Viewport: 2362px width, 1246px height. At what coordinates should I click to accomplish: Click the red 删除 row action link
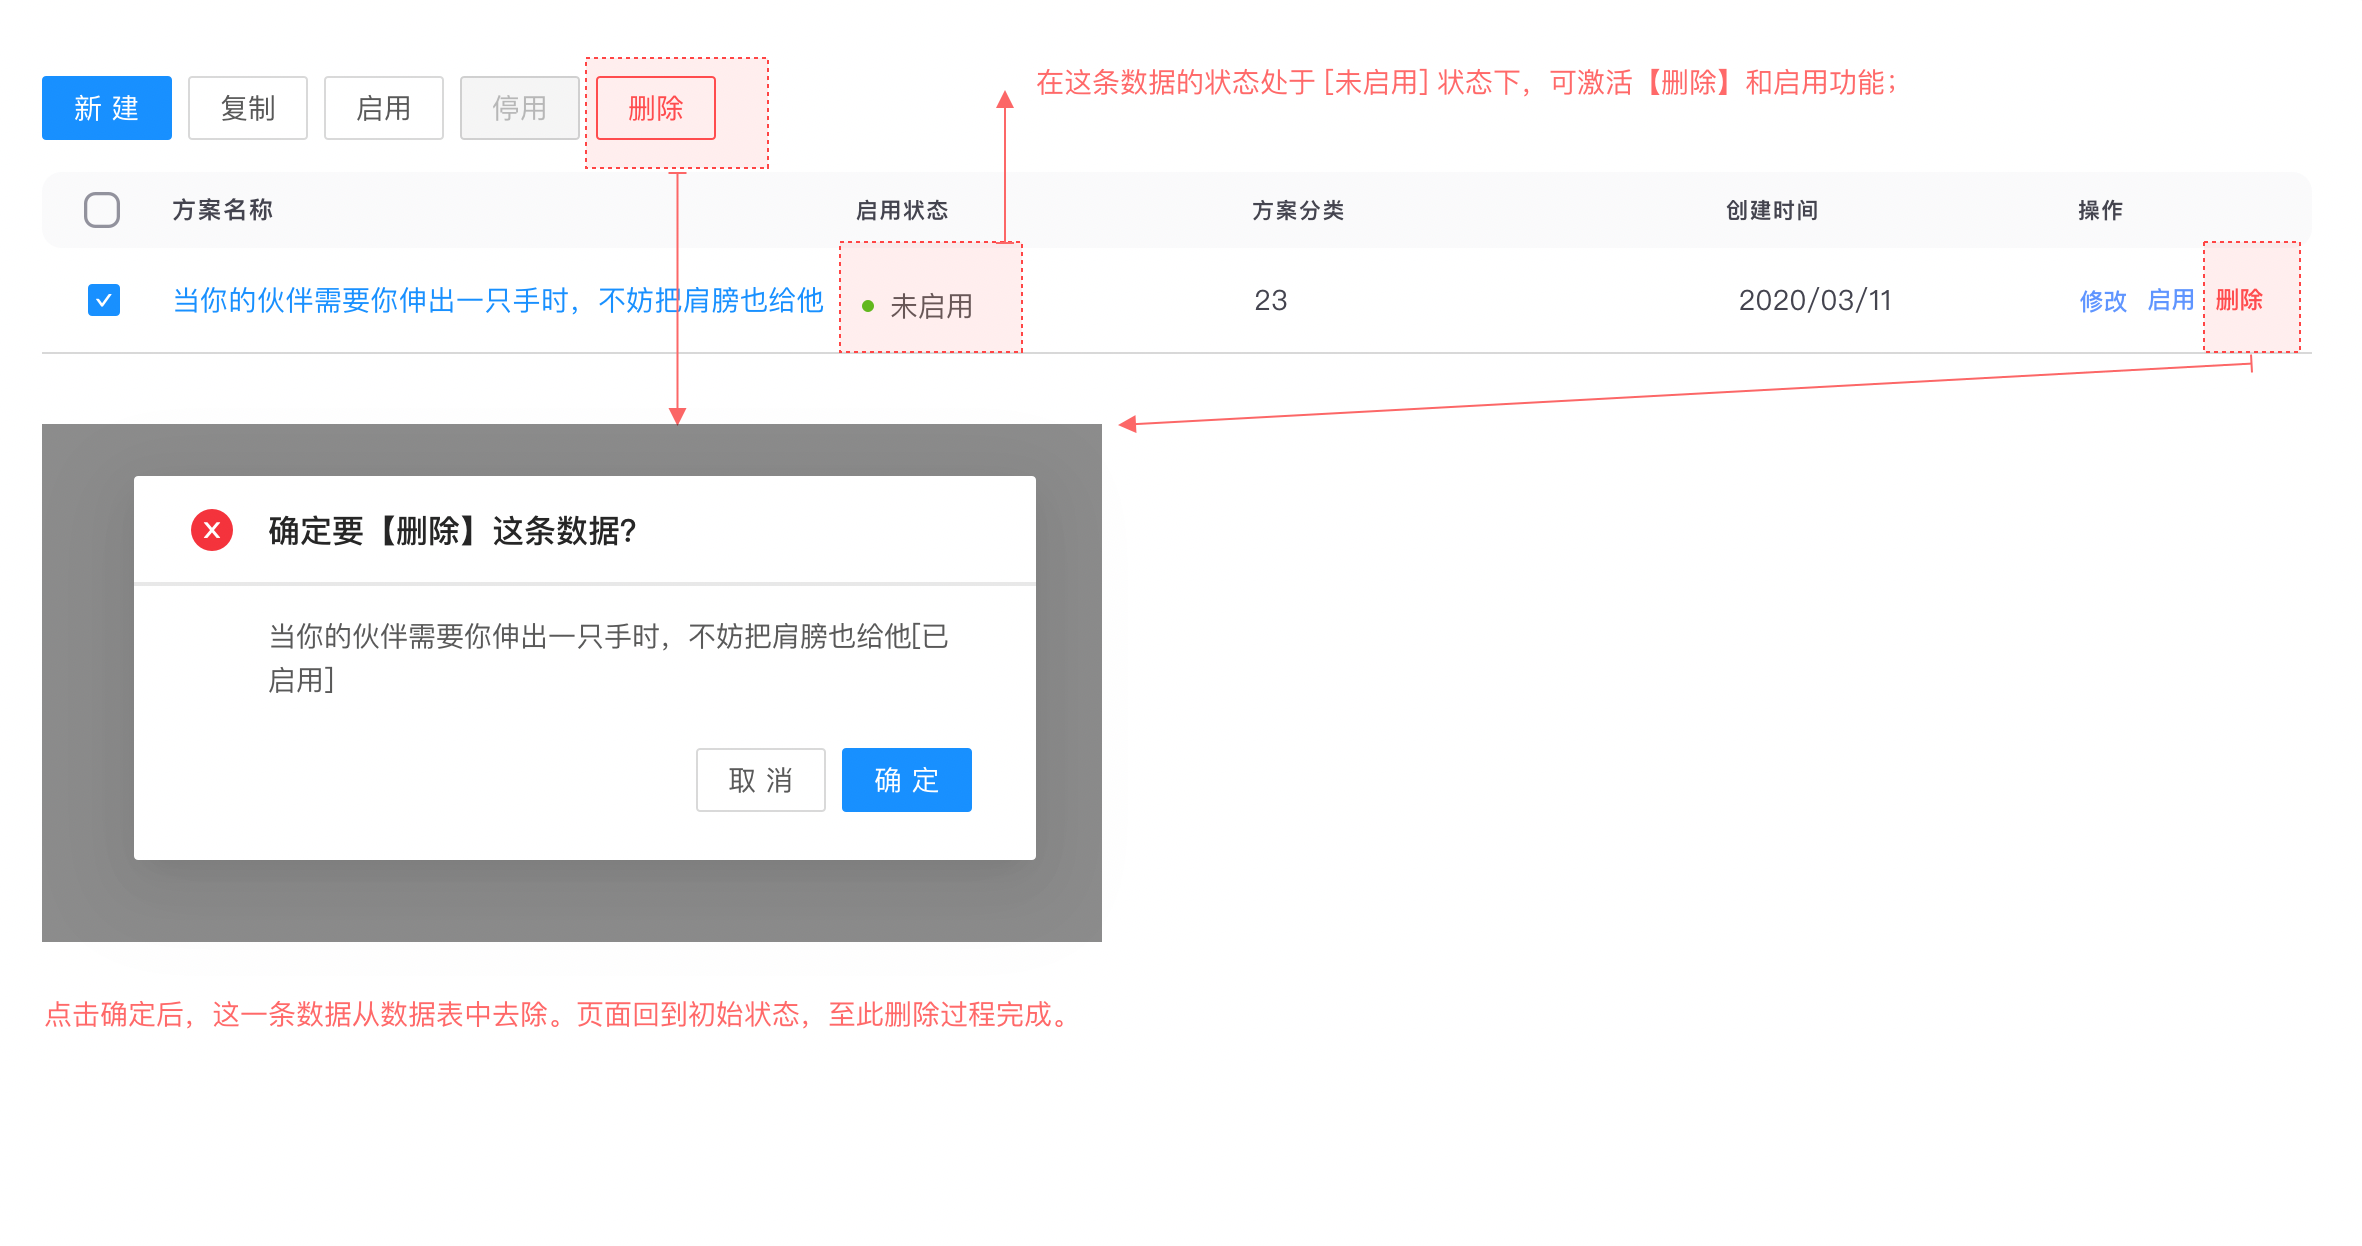2239,300
